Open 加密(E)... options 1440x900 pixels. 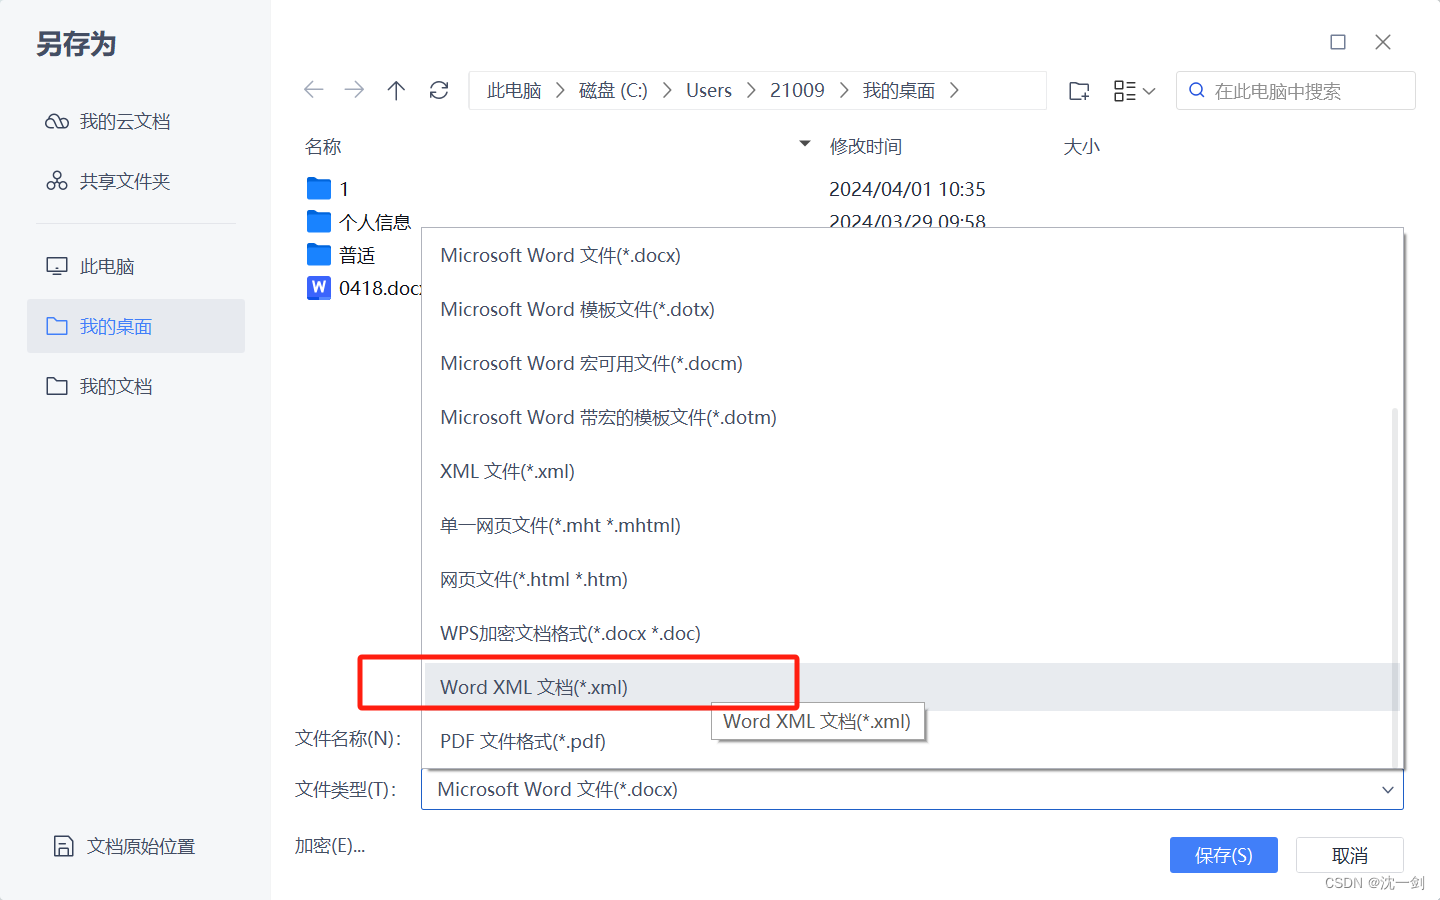[330, 846]
